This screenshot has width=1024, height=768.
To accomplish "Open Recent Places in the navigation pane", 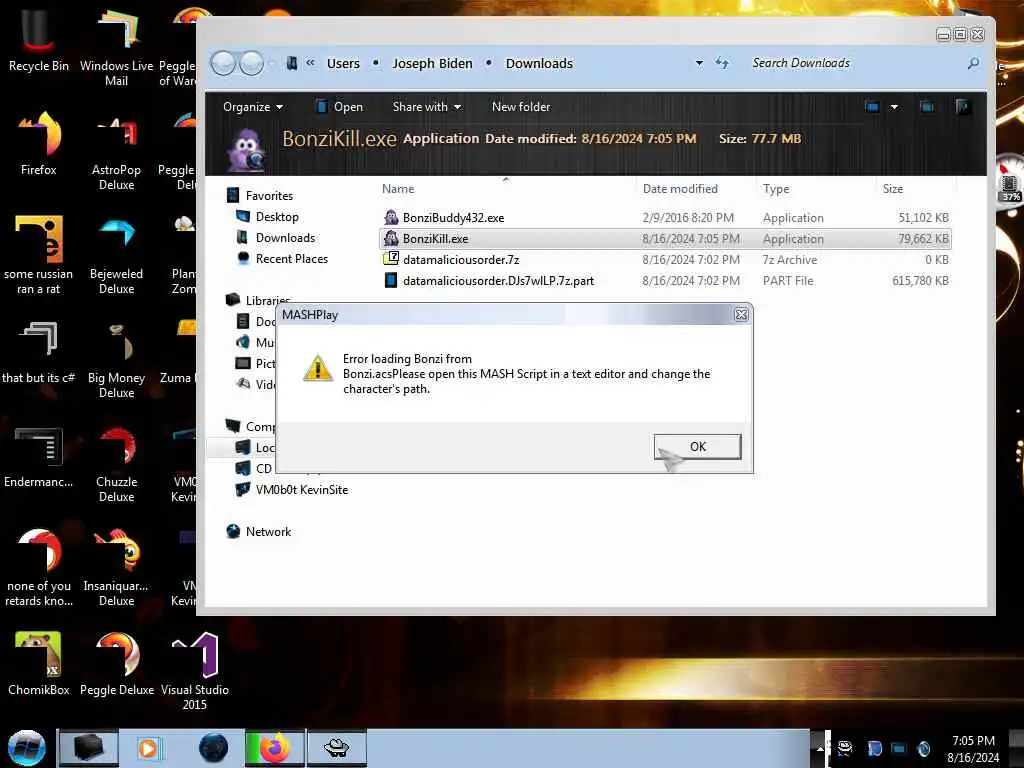I will 291,259.
